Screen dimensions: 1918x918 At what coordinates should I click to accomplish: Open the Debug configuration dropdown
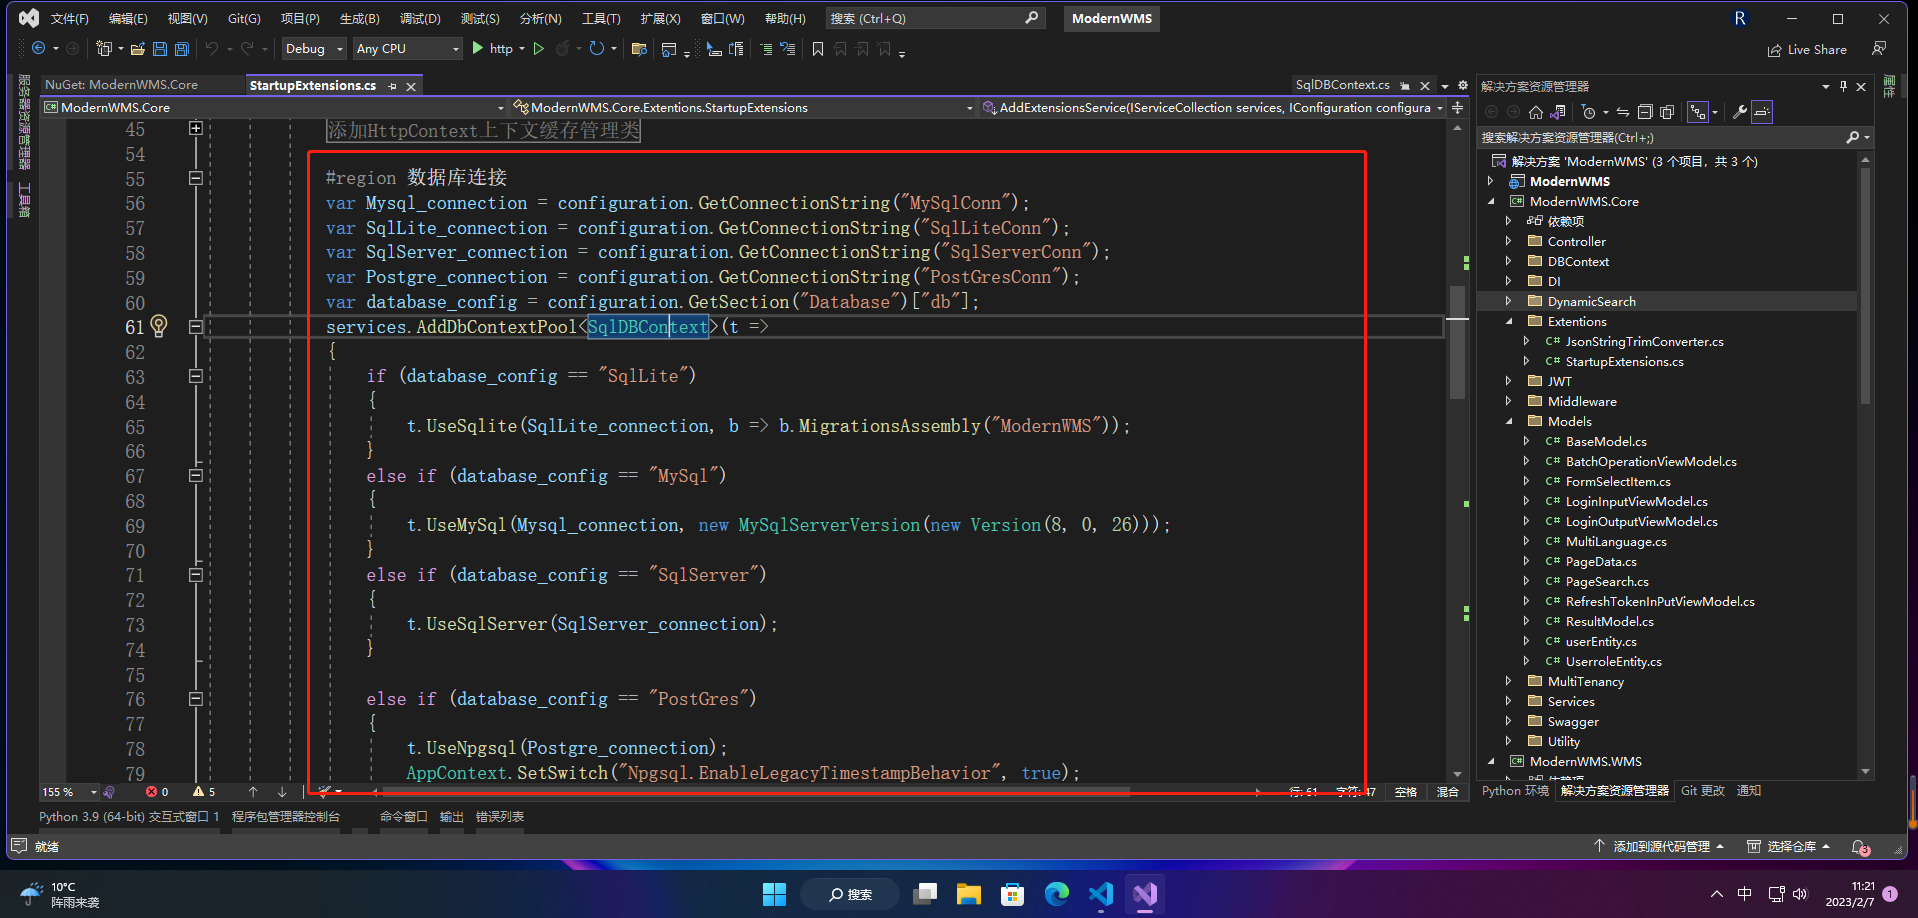point(314,48)
